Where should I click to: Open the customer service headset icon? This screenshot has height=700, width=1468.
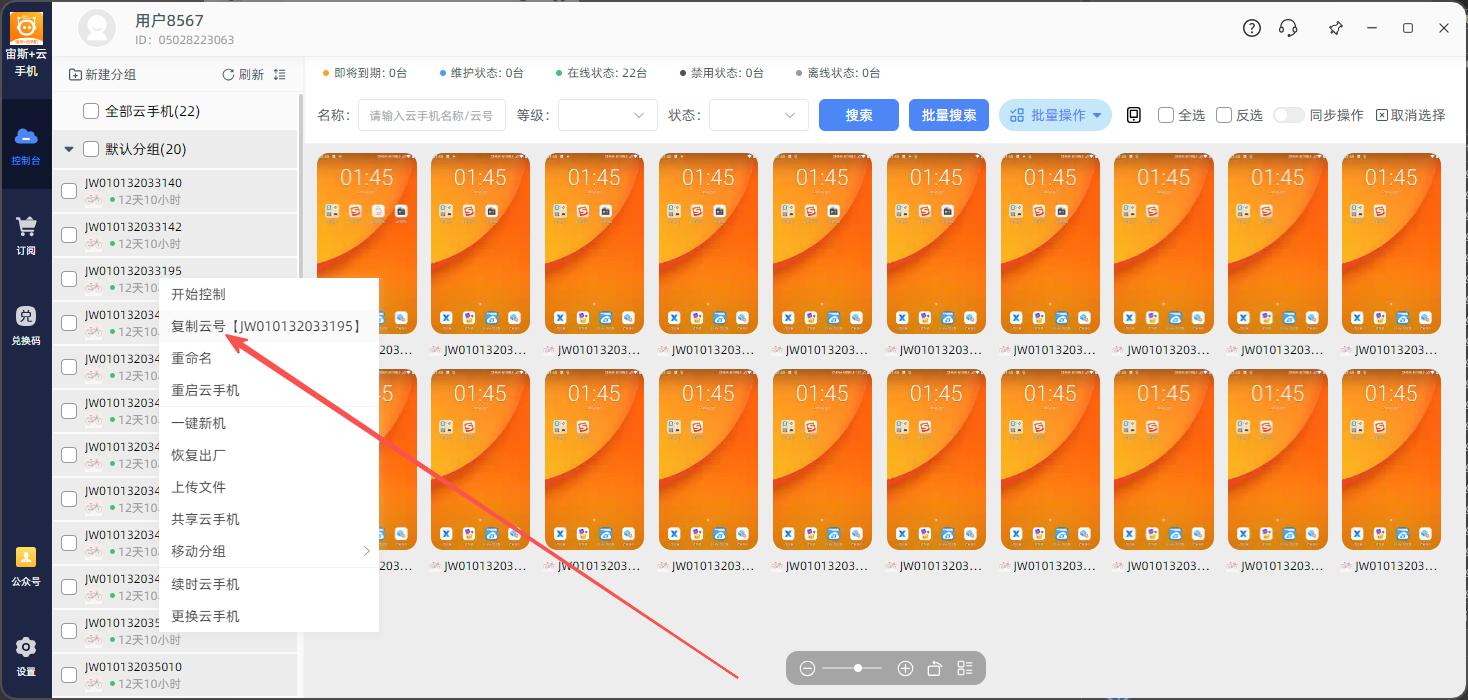1288,28
